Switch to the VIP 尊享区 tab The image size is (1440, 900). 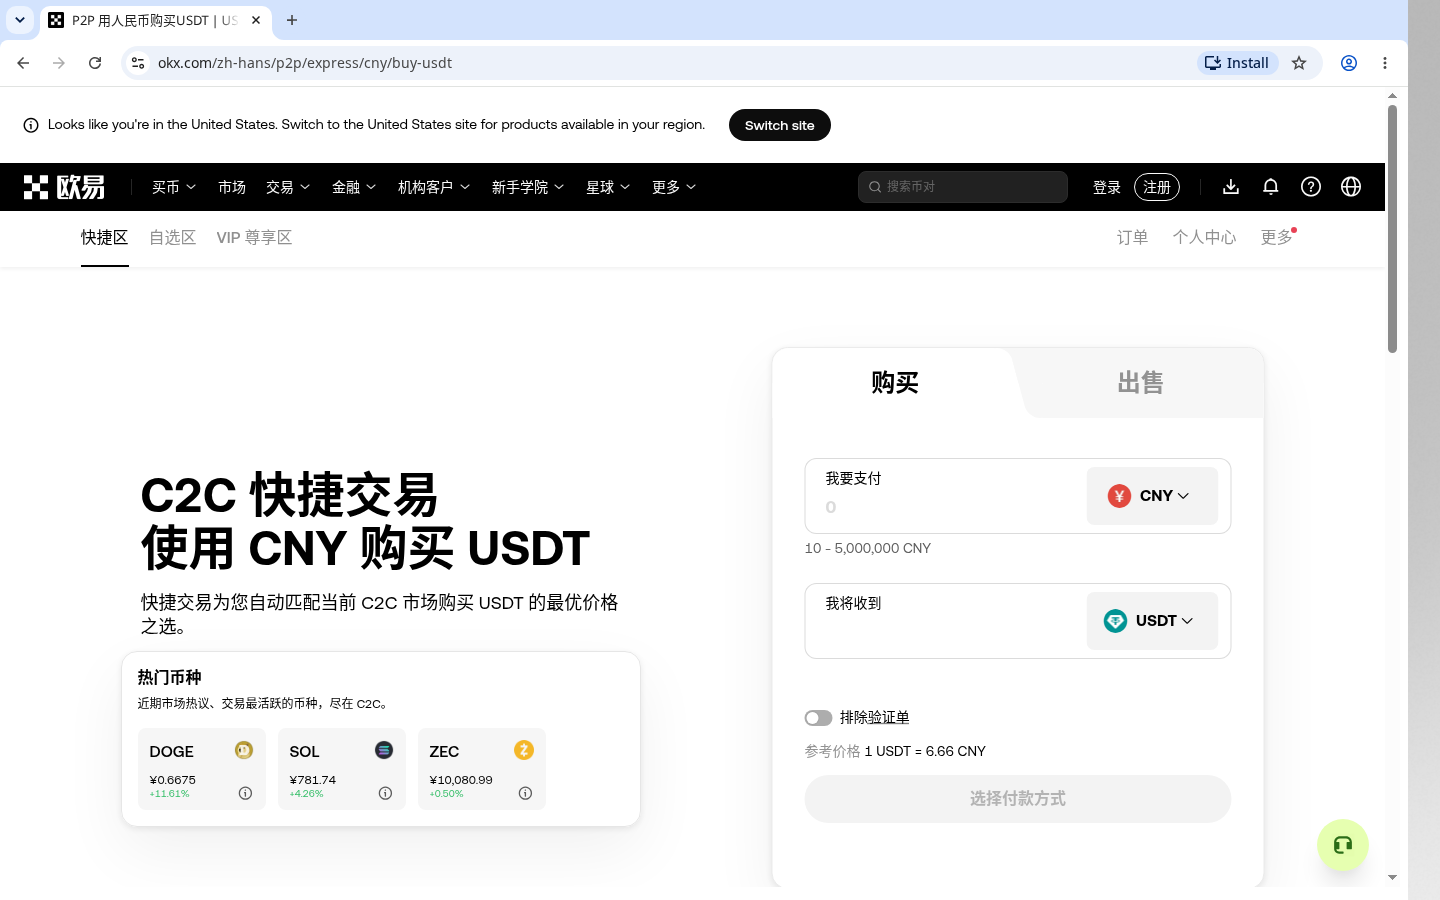coord(254,238)
